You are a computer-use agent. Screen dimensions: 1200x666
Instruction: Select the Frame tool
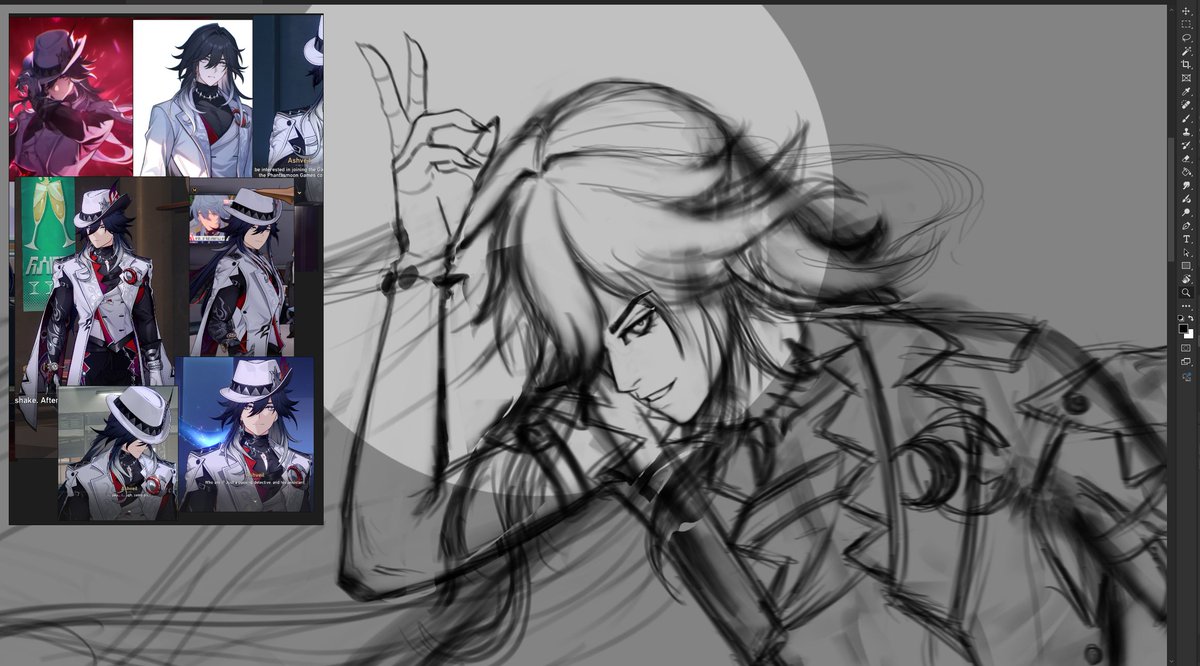tap(1186, 77)
